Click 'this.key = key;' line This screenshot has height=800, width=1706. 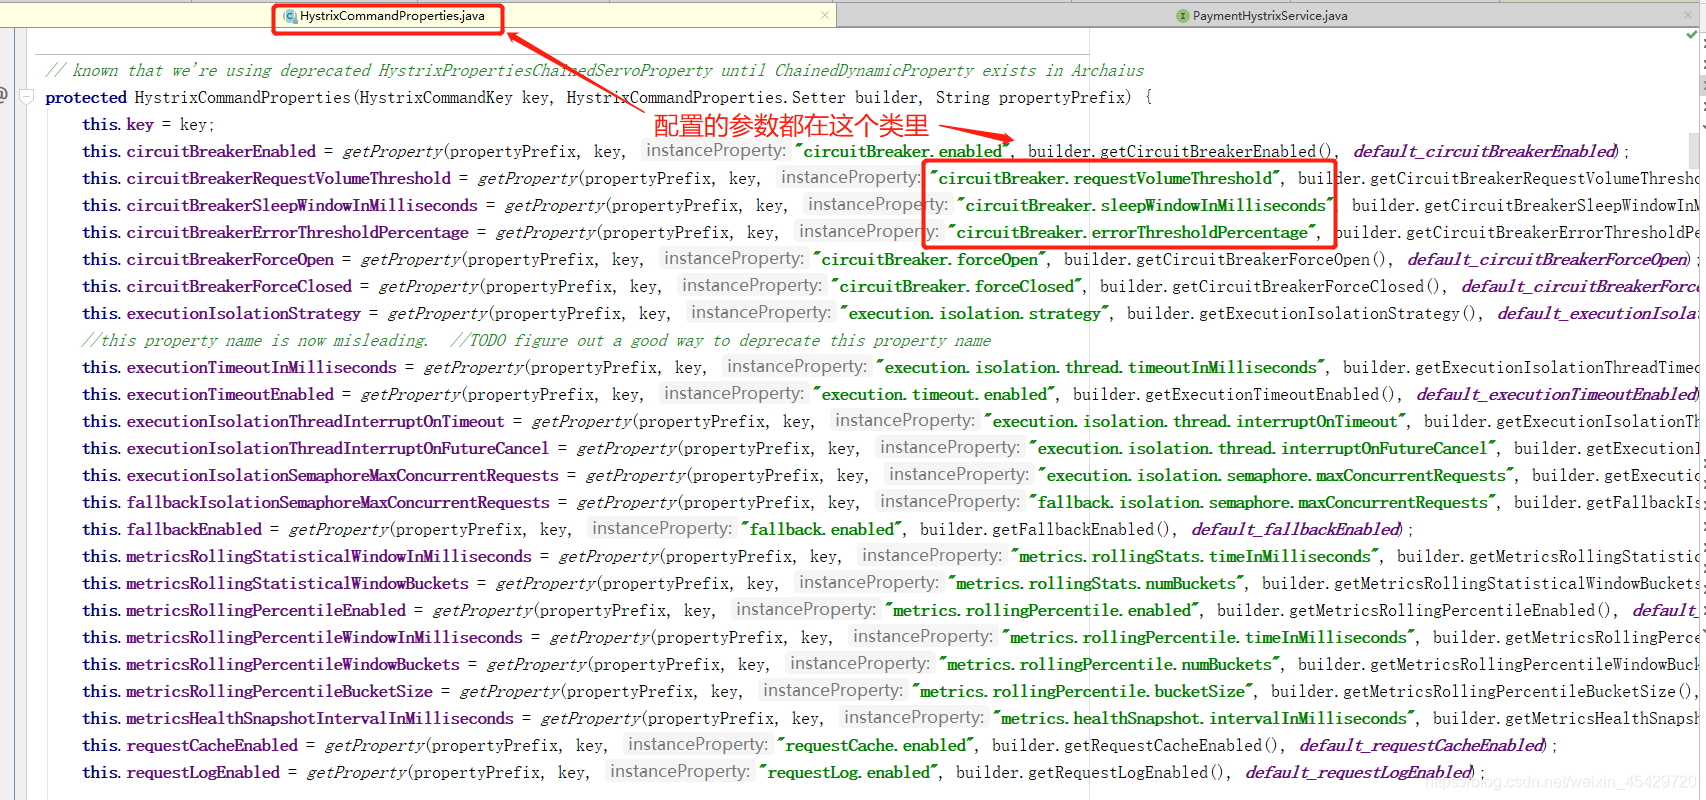[148, 124]
